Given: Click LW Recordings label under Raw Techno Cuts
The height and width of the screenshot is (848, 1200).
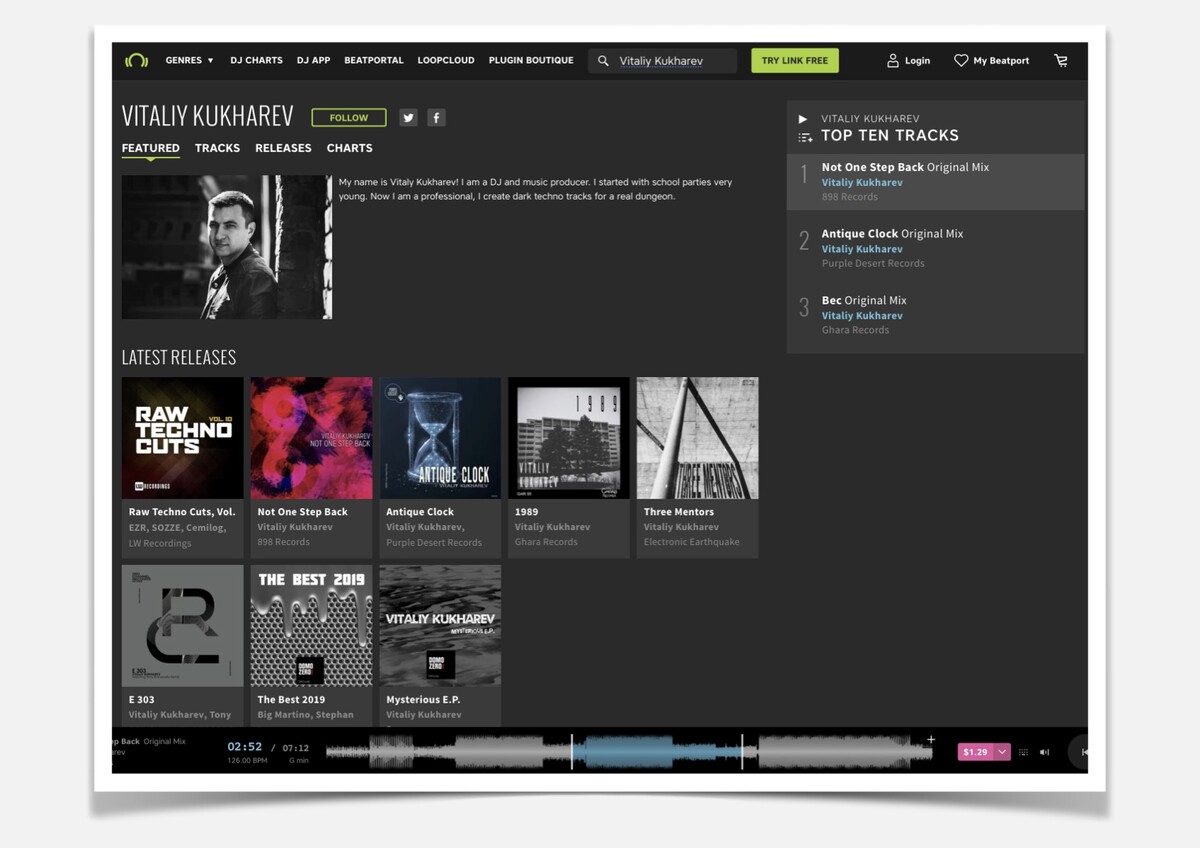Looking at the screenshot, I should pos(160,543).
